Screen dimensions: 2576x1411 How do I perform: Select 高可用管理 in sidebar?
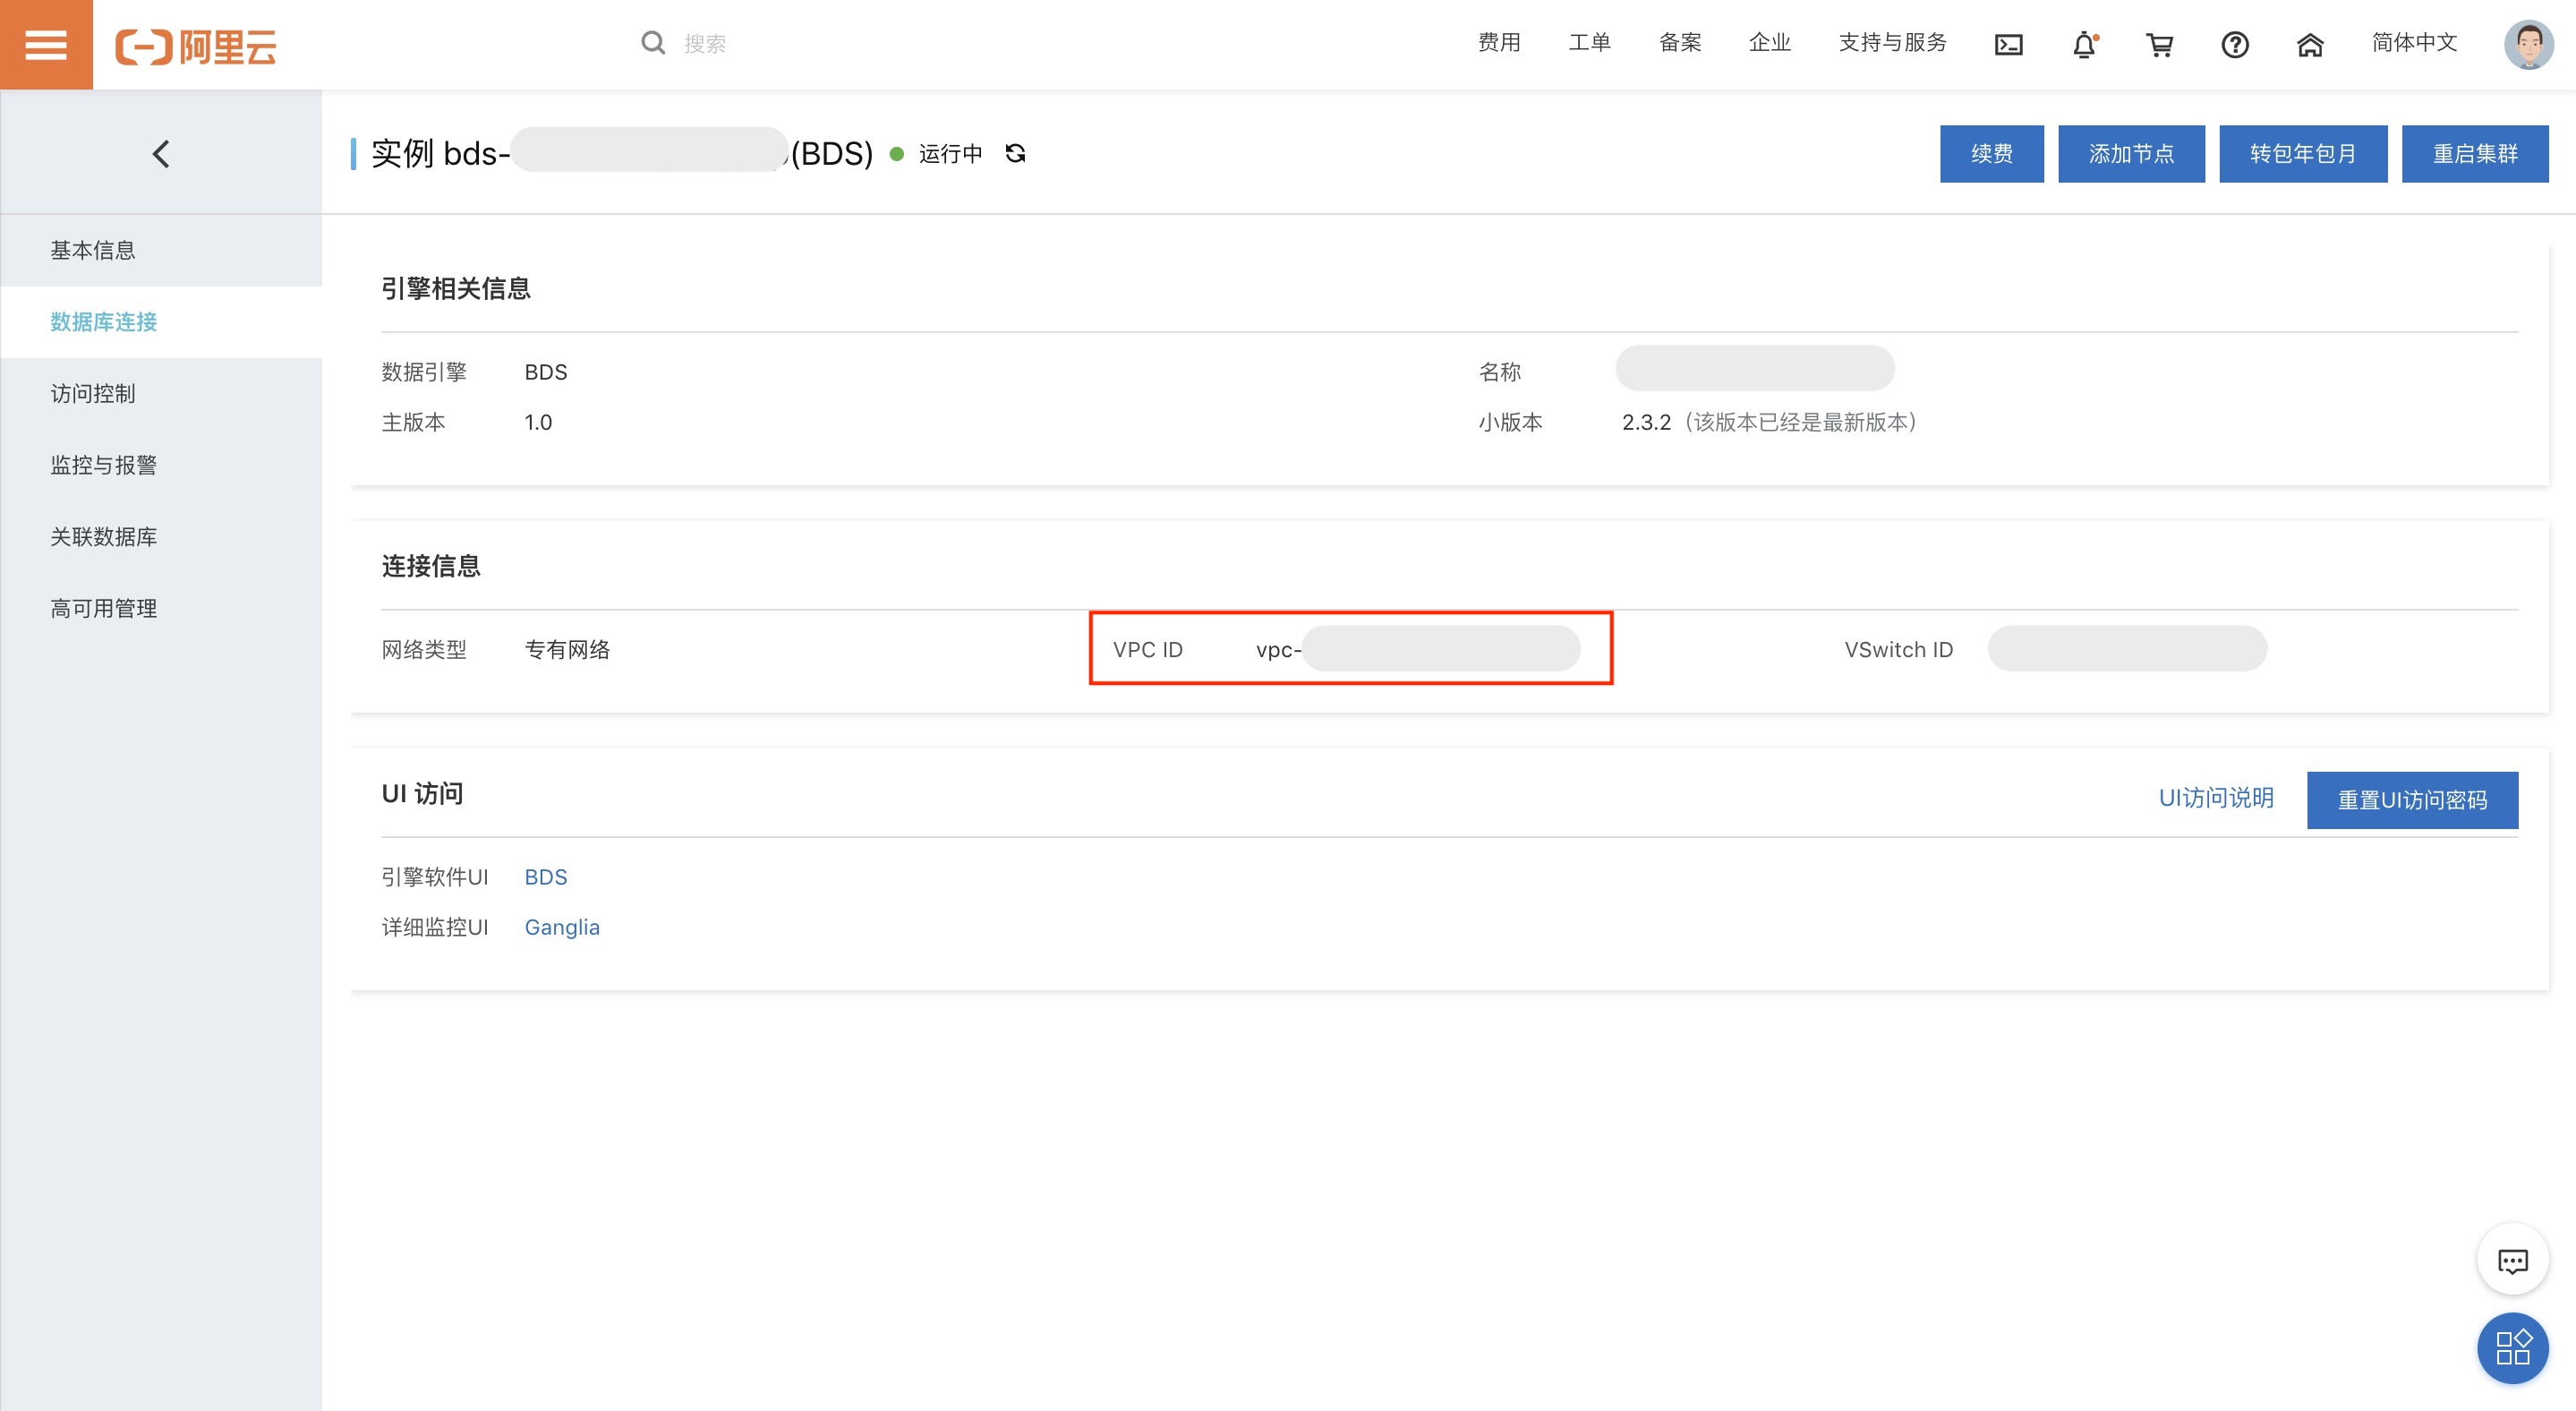click(x=161, y=609)
